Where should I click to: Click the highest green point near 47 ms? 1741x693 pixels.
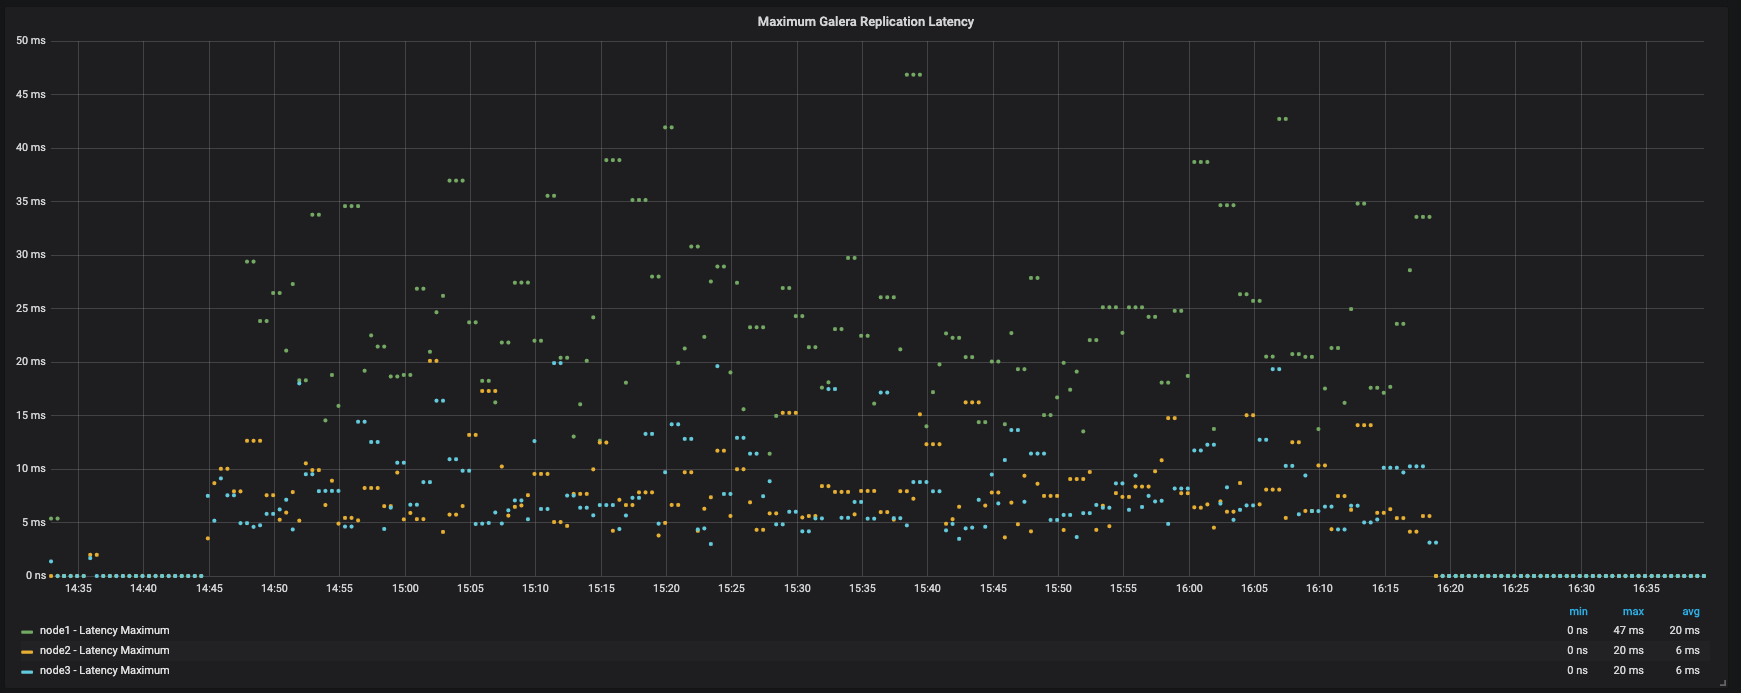913,75
